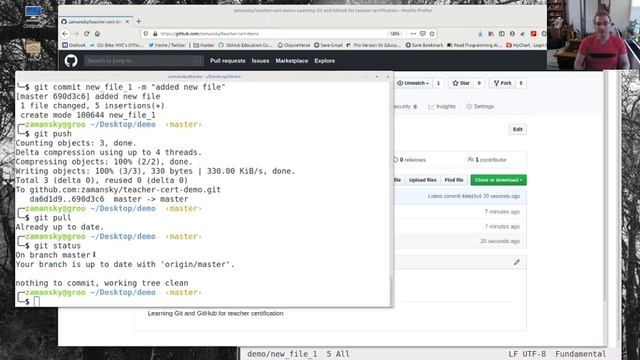Open latest commit hash link
This screenshot has width=640, height=360.
click(471, 196)
